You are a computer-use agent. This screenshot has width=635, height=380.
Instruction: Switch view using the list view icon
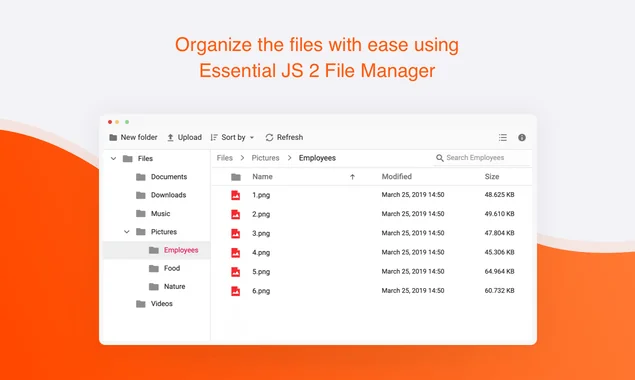(503, 137)
